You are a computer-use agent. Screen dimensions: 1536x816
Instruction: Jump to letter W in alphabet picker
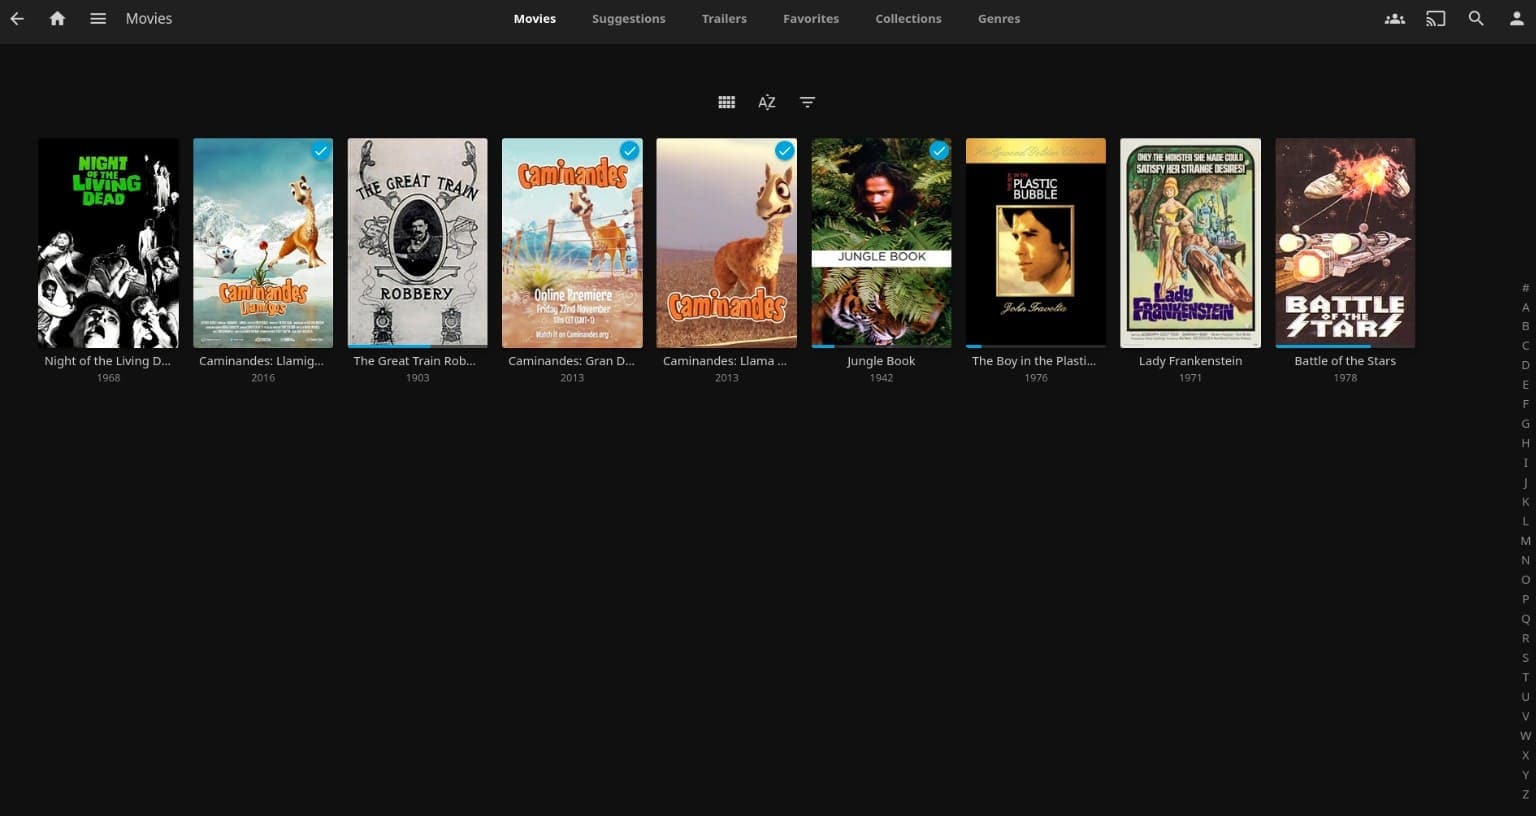1525,736
